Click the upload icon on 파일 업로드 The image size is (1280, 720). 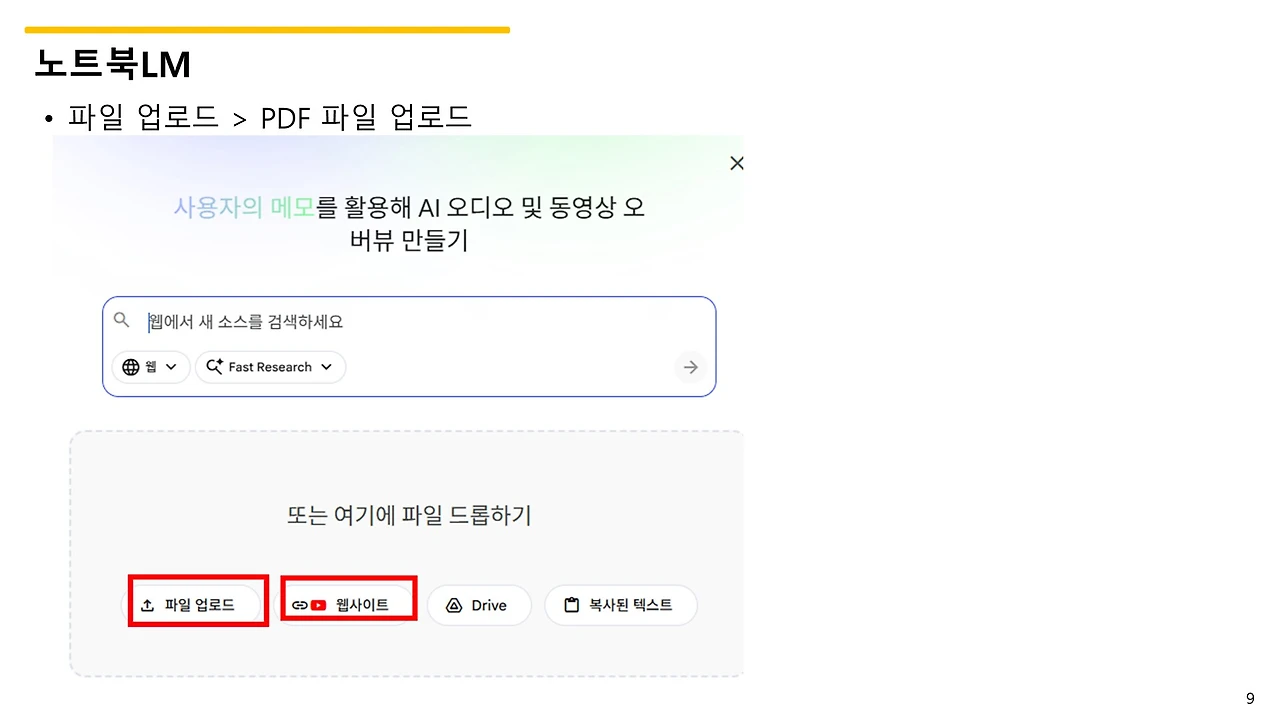[x=148, y=604]
